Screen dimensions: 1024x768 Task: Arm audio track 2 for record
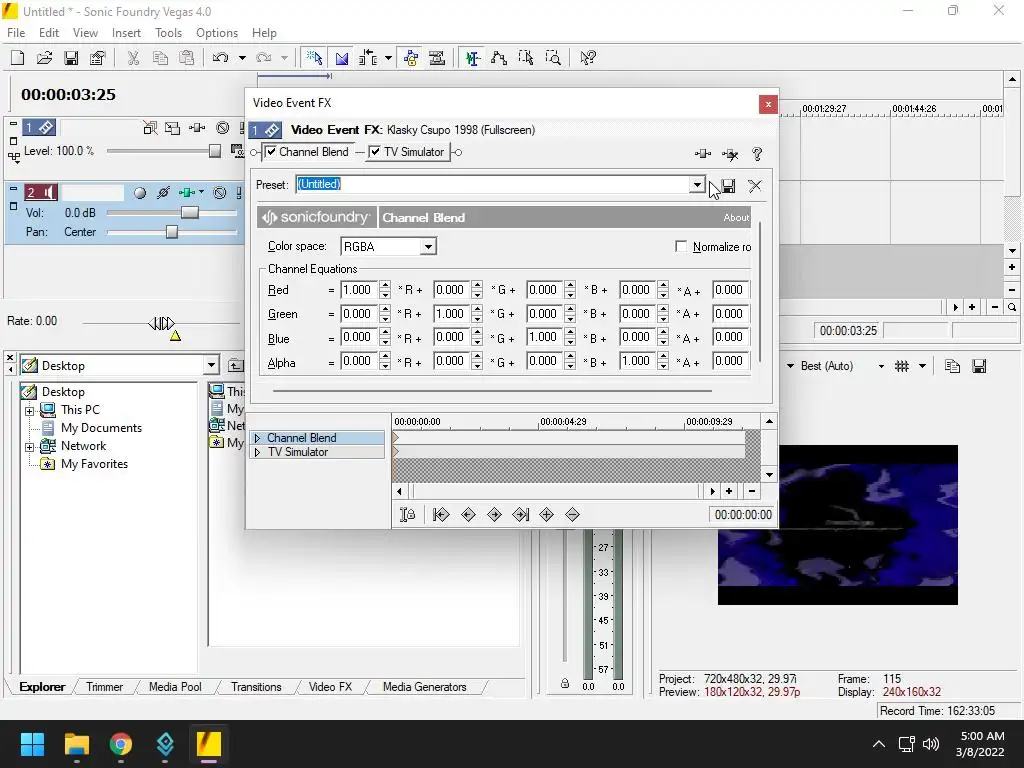140,193
